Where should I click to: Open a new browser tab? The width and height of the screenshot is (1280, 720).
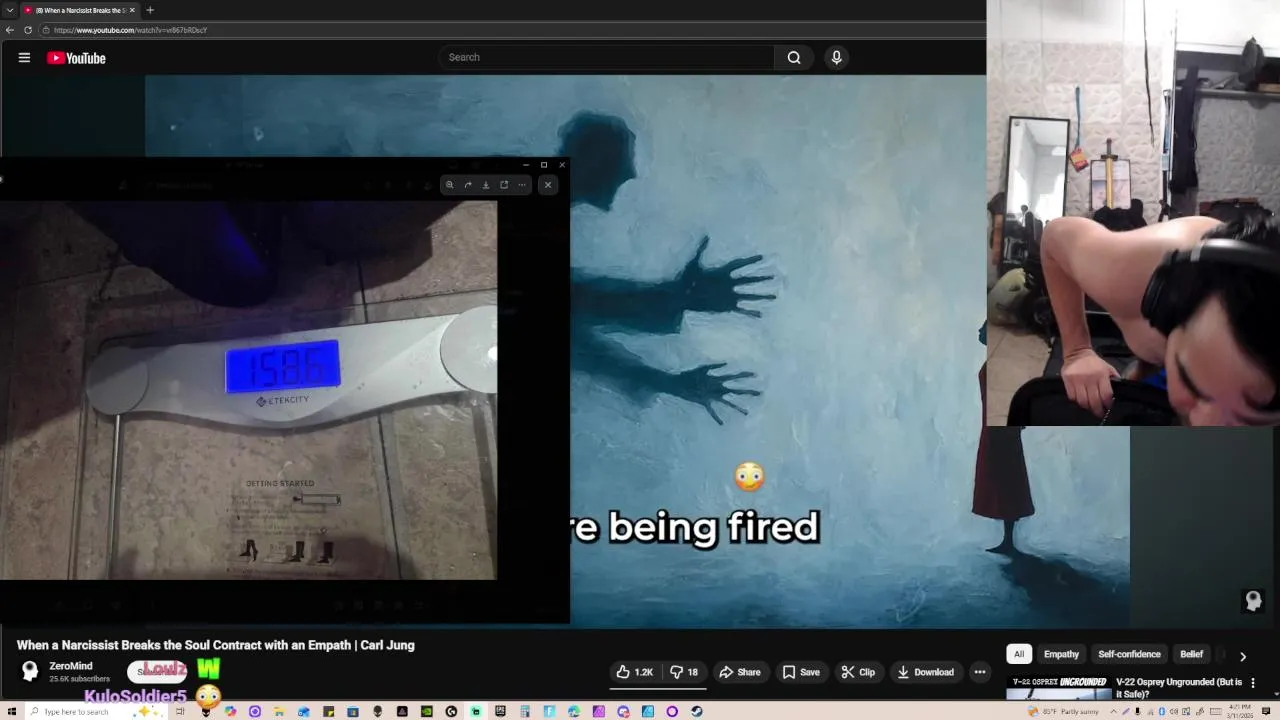tap(150, 10)
